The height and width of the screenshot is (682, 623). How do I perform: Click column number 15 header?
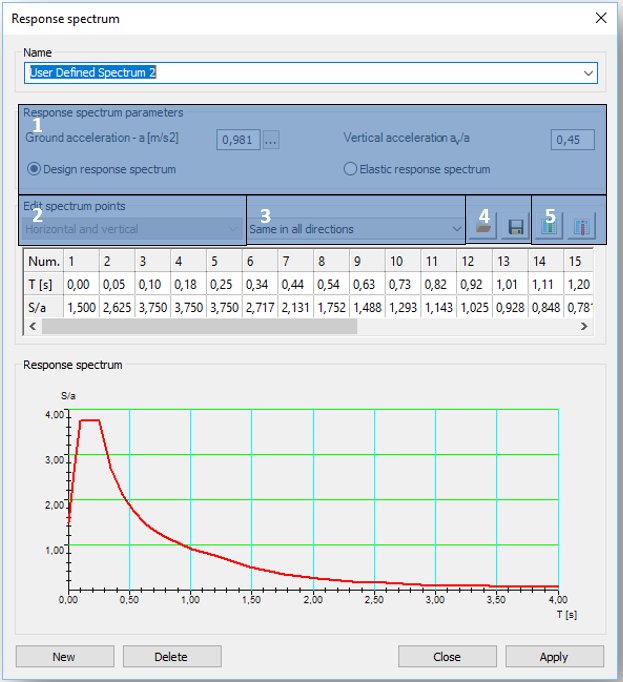tap(578, 261)
